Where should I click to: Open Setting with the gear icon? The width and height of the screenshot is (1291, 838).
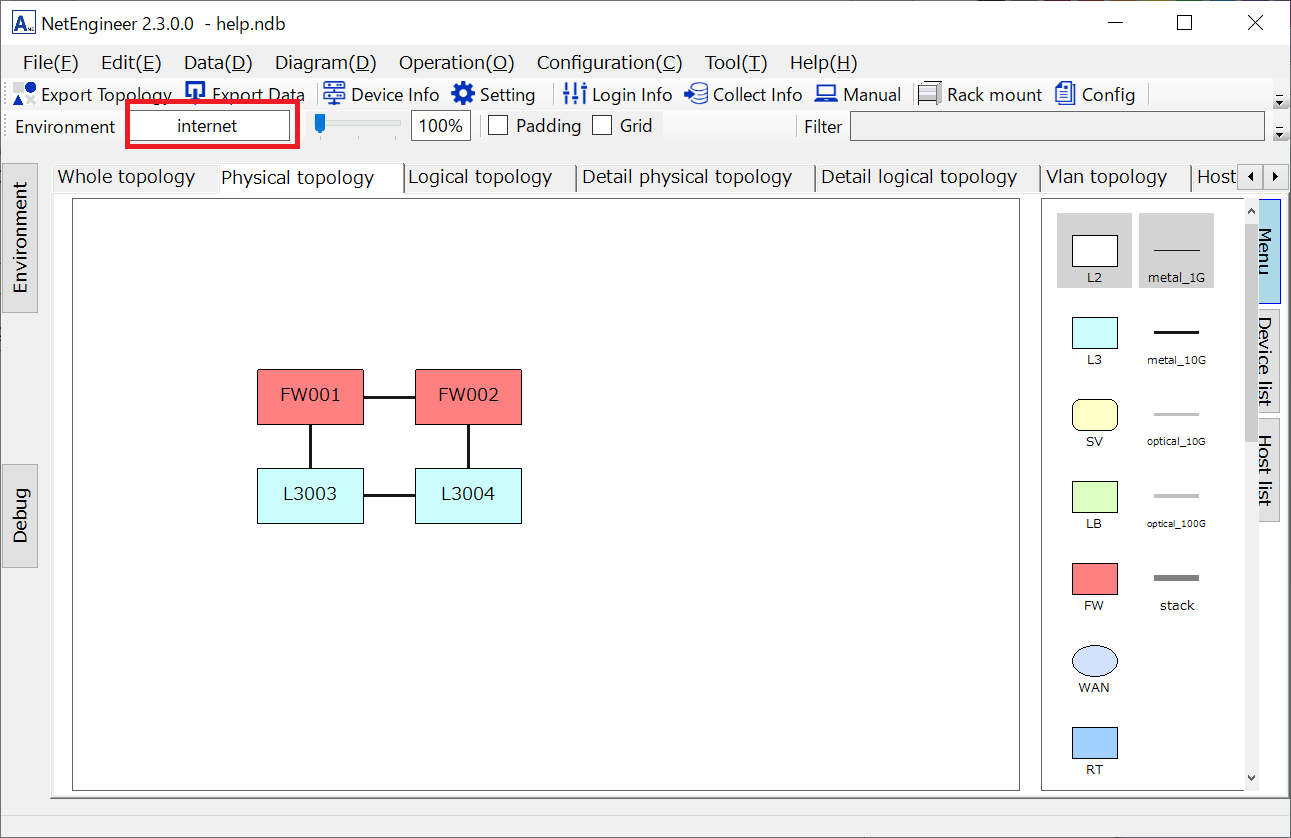point(463,94)
